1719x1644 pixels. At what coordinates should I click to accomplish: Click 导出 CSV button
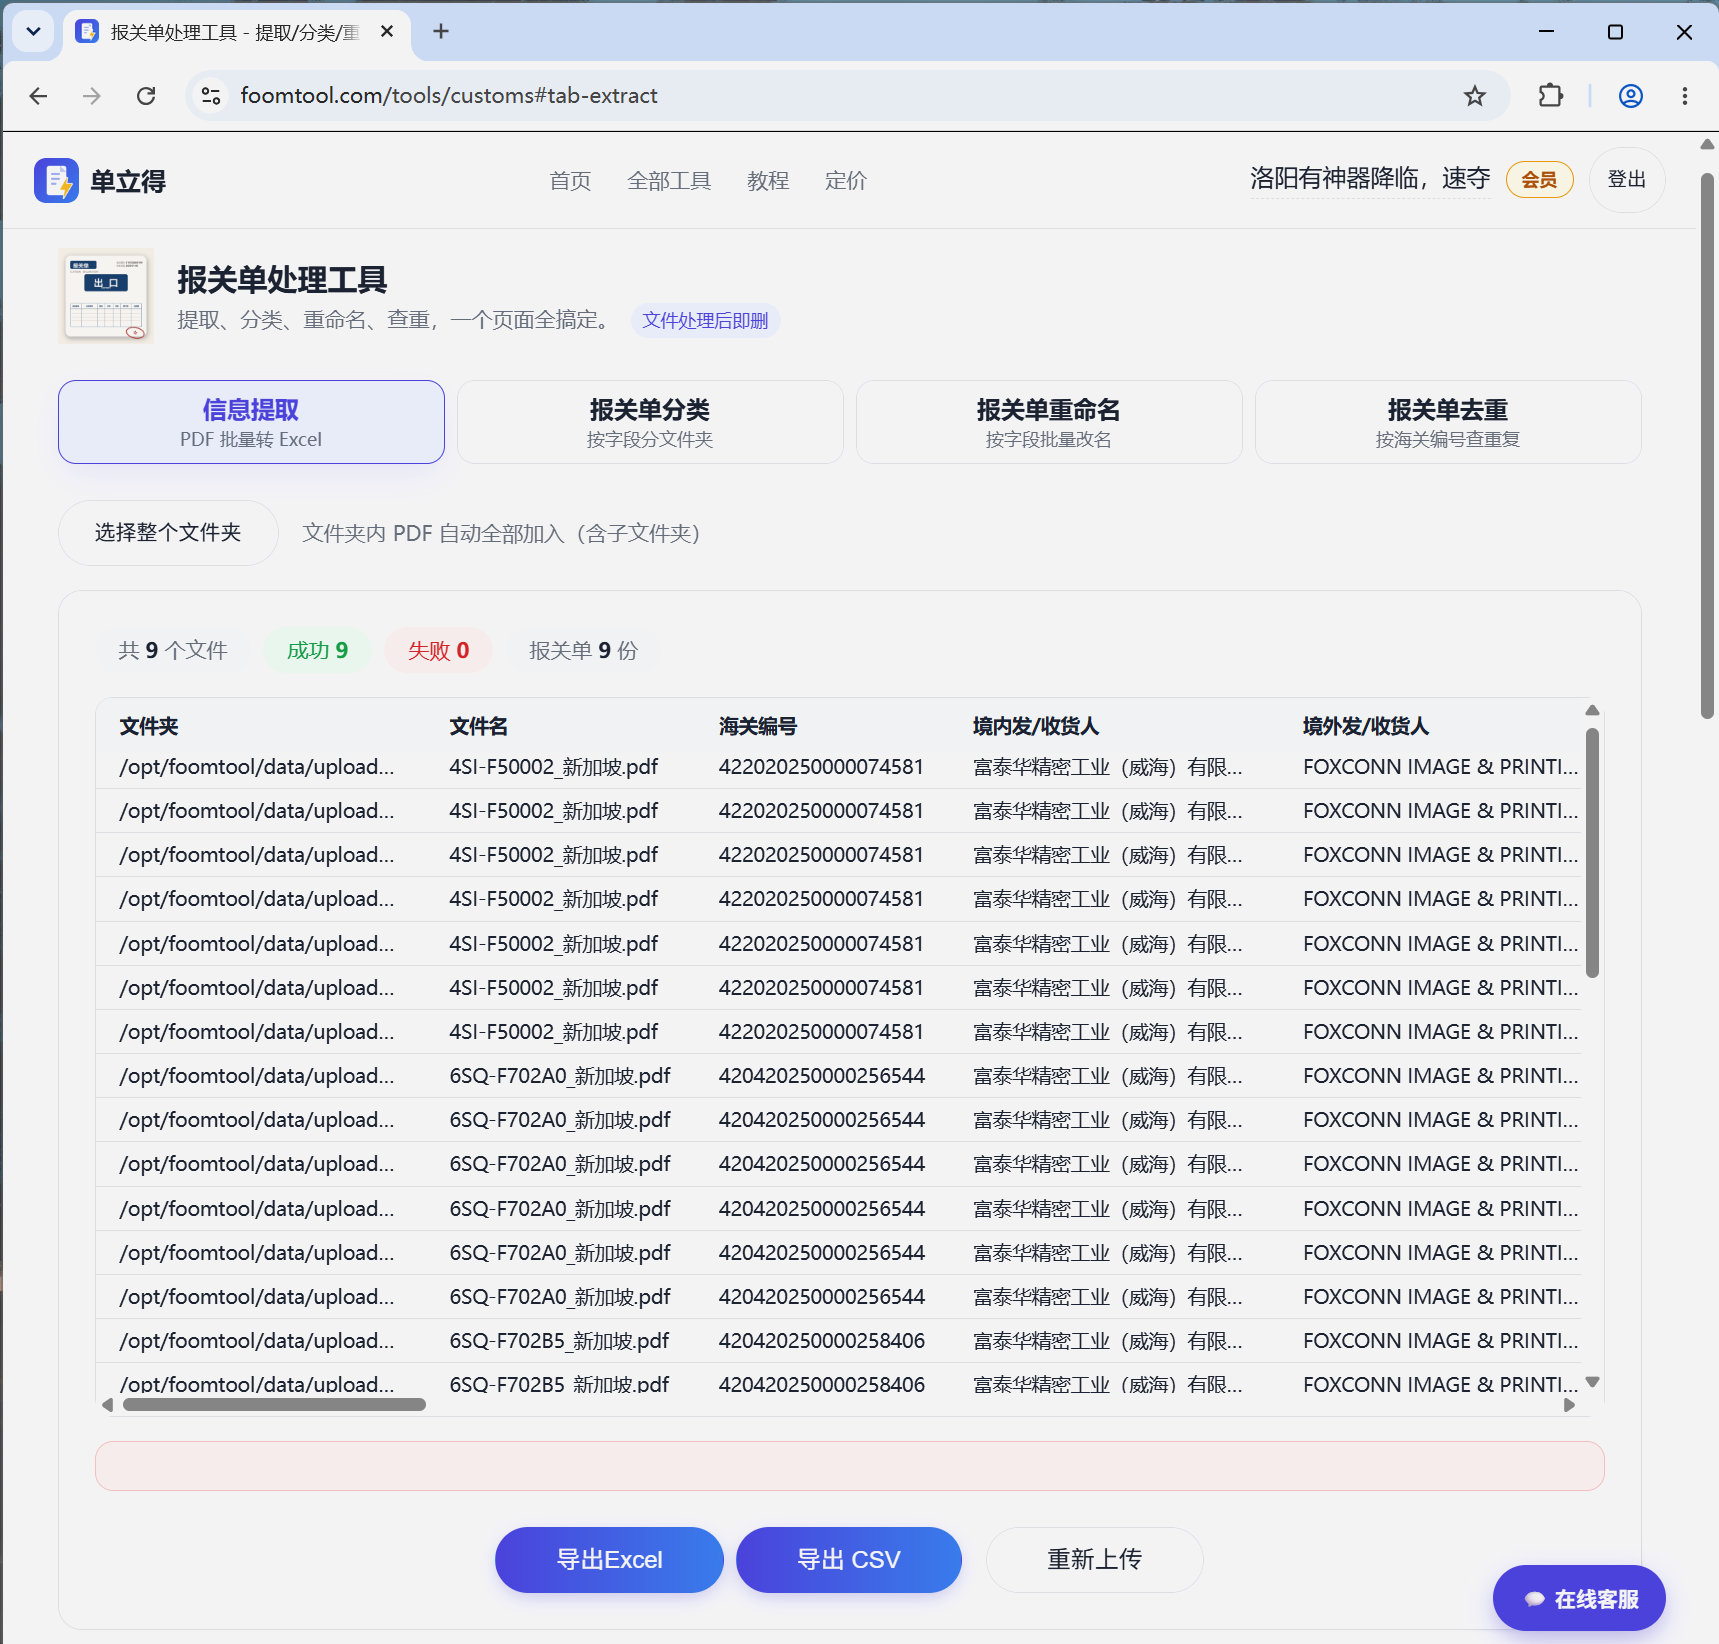click(x=849, y=1560)
